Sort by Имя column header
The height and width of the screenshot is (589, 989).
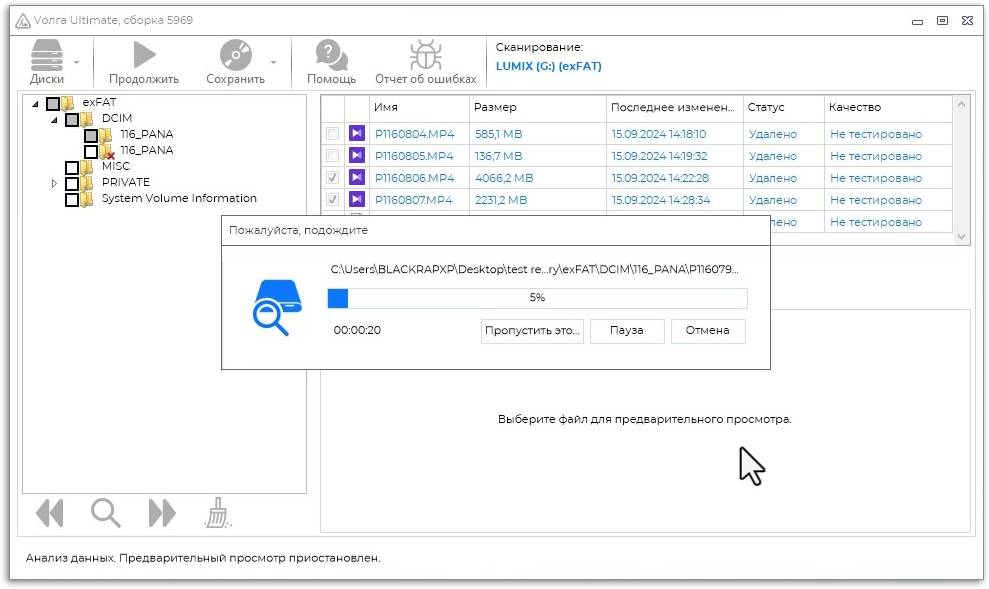tap(419, 108)
